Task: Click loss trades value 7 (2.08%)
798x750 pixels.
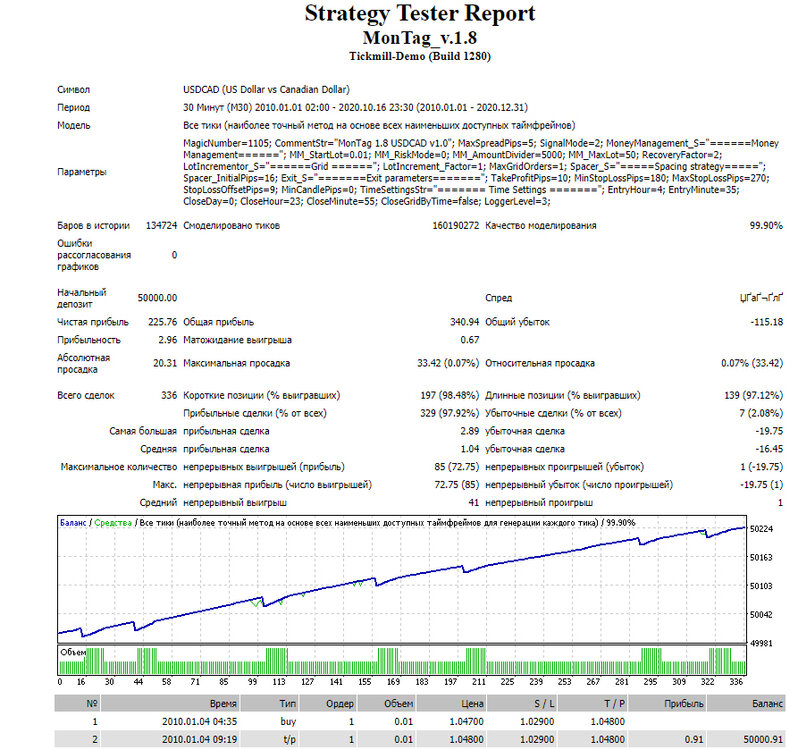Action: [761, 413]
